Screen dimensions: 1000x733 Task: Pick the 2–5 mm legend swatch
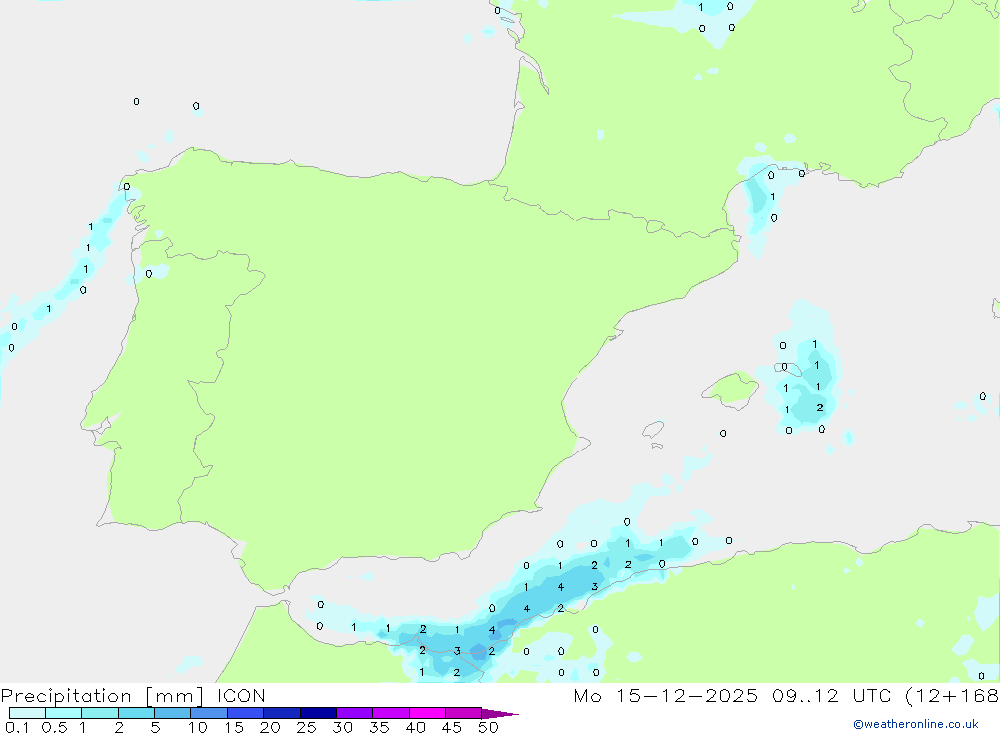click(136, 713)
